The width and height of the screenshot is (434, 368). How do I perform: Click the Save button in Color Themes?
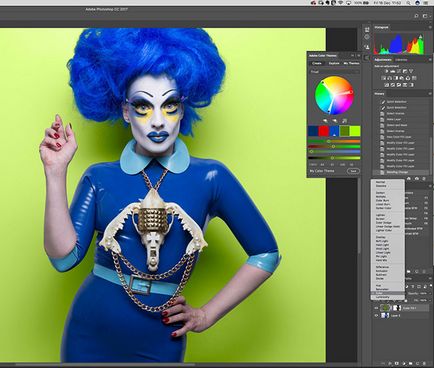click(x=353, y=171)
